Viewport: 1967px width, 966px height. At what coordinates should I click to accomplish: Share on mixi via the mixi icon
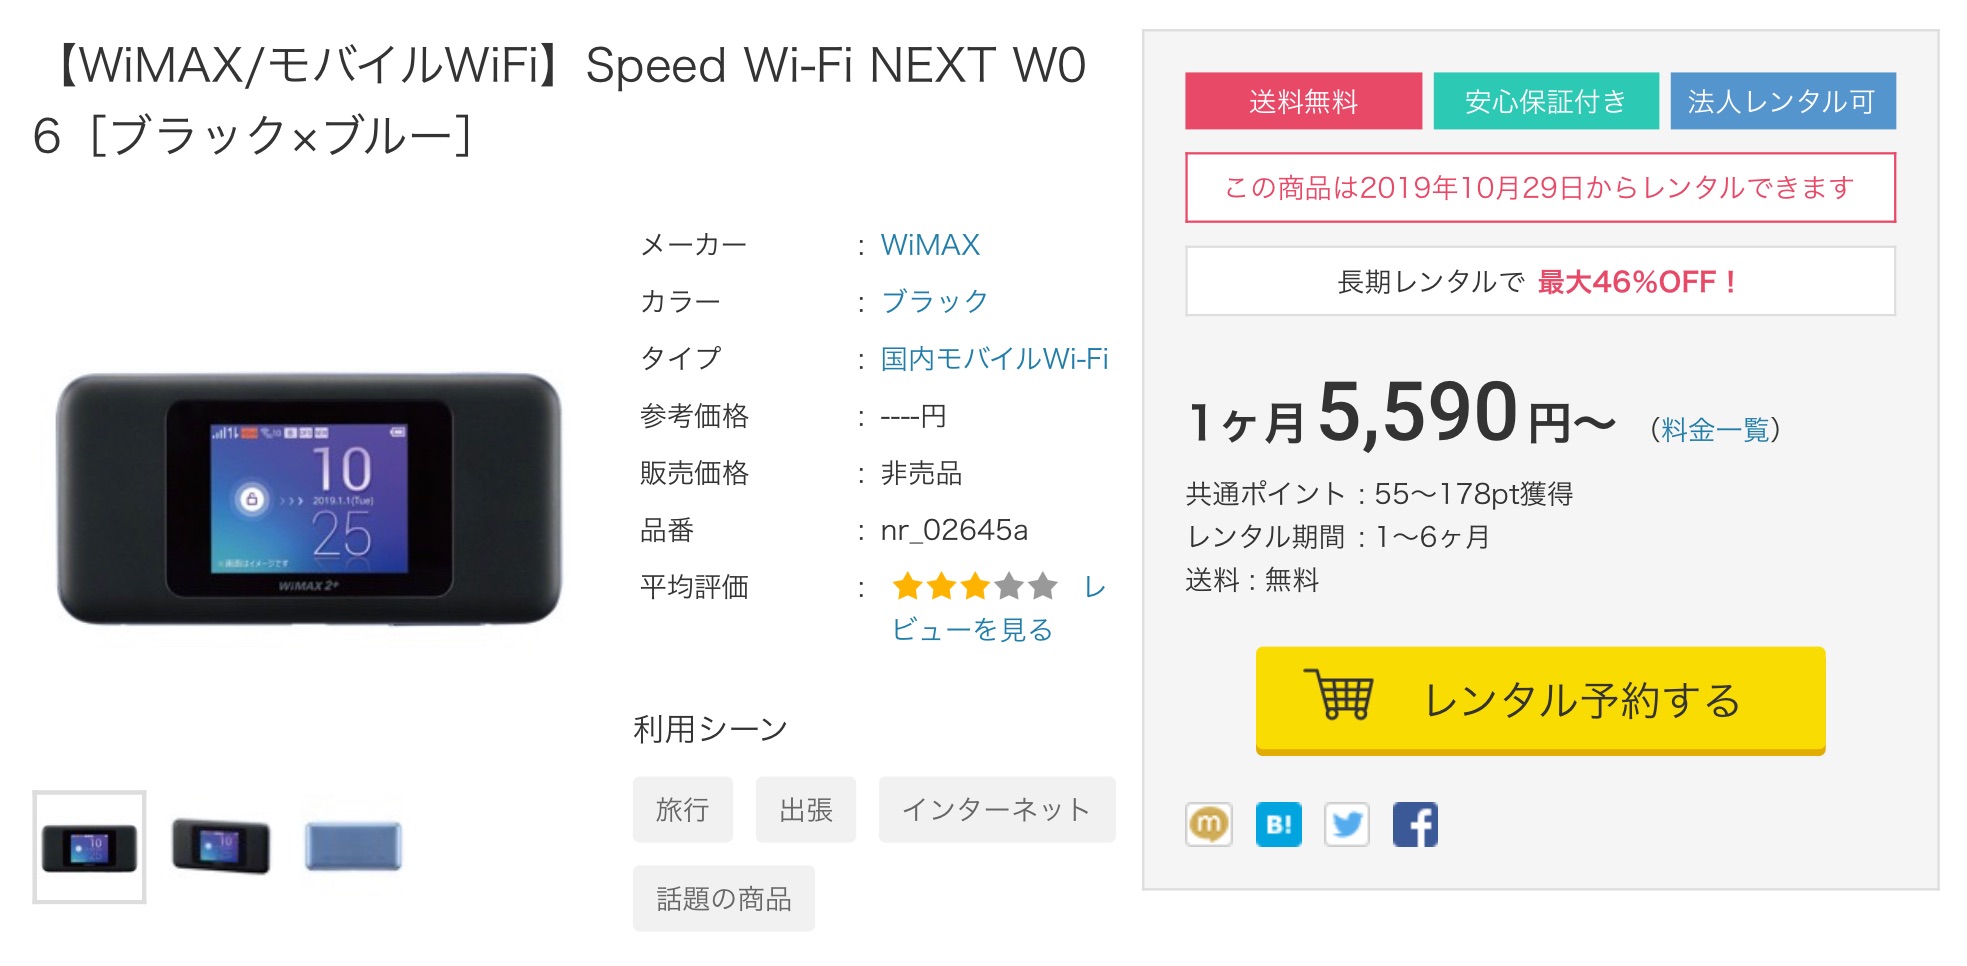click(1208, 824)
